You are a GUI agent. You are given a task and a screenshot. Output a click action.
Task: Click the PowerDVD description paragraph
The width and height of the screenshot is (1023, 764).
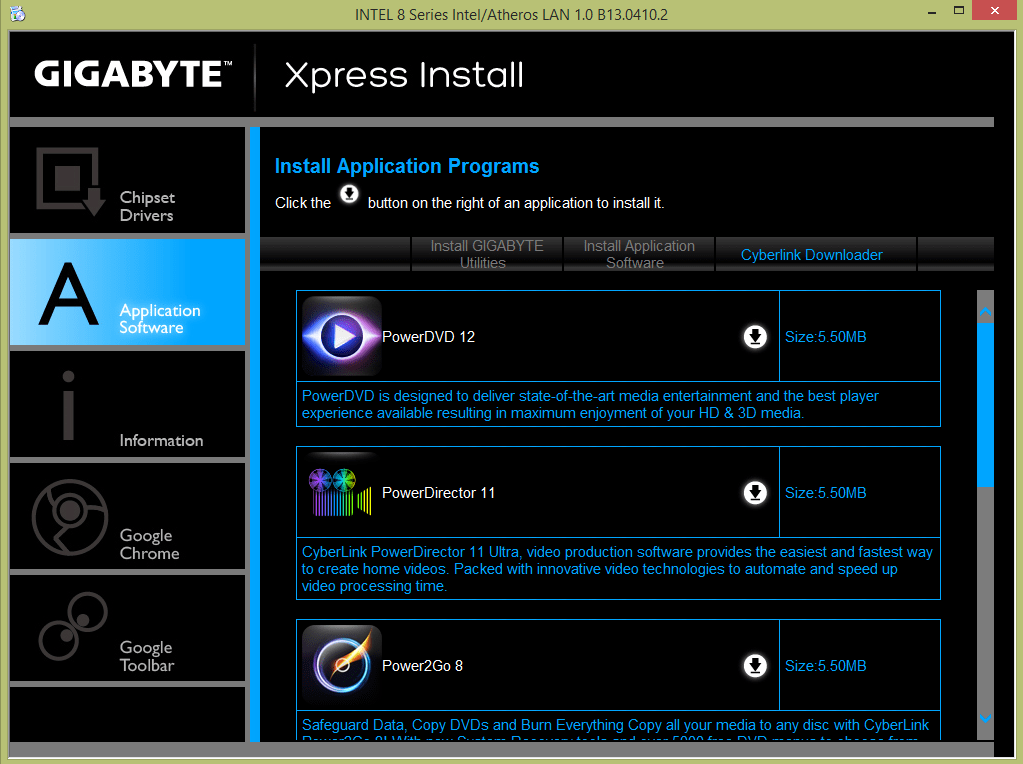(590, 405)
